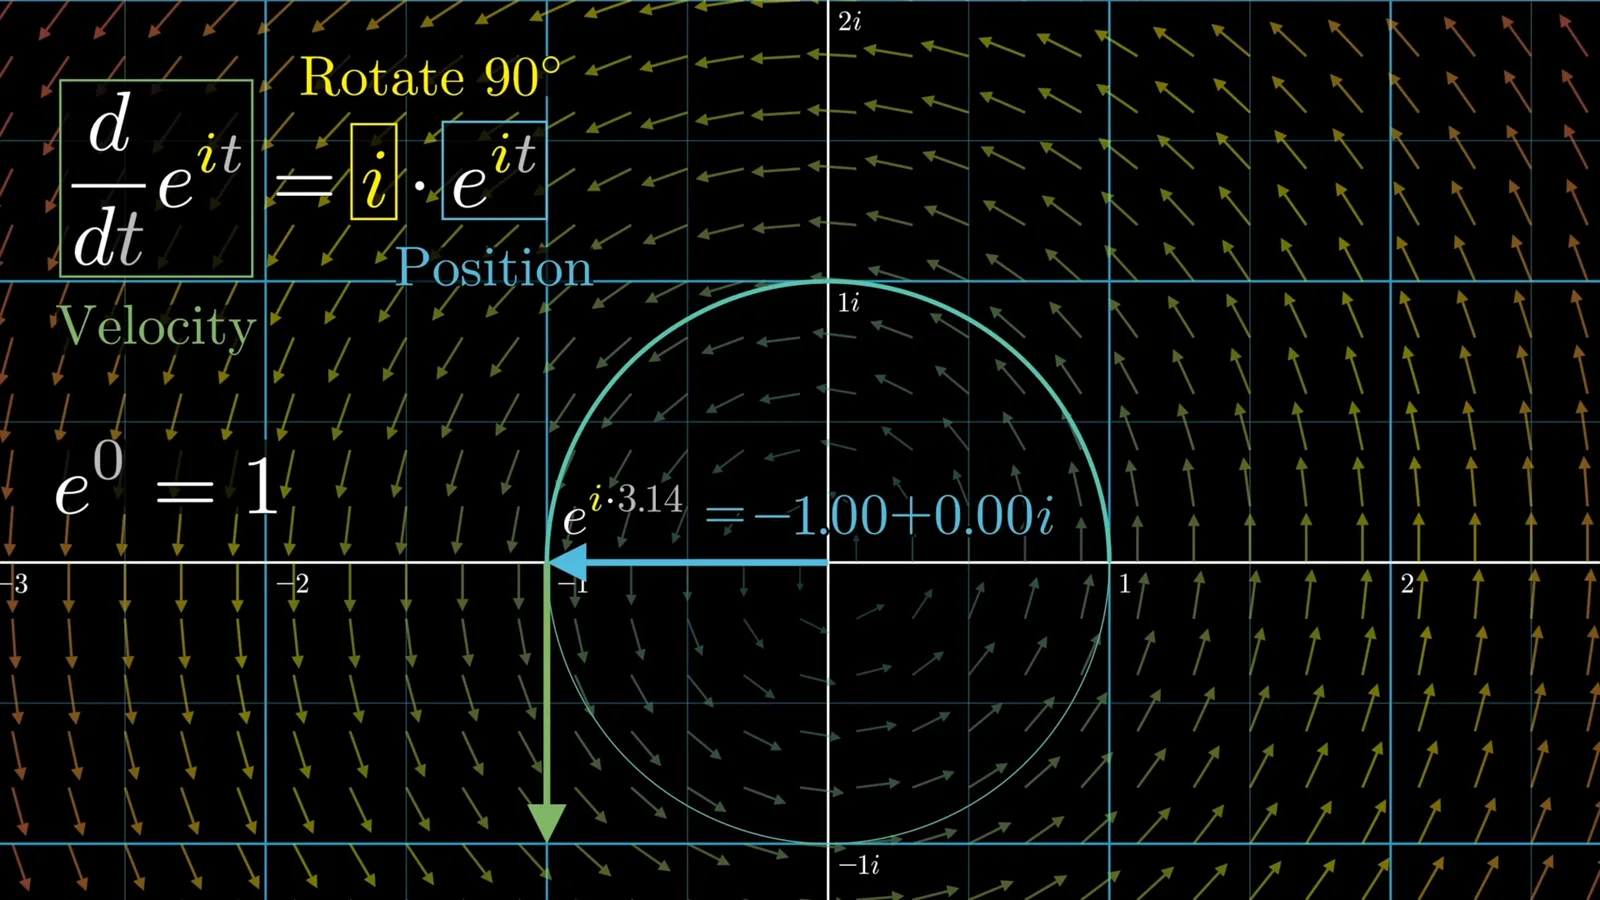Image resolution: width=1600 pixels, height=900 pixels.
Task: Click the '−1i' axis label
Action: point(859,865)
